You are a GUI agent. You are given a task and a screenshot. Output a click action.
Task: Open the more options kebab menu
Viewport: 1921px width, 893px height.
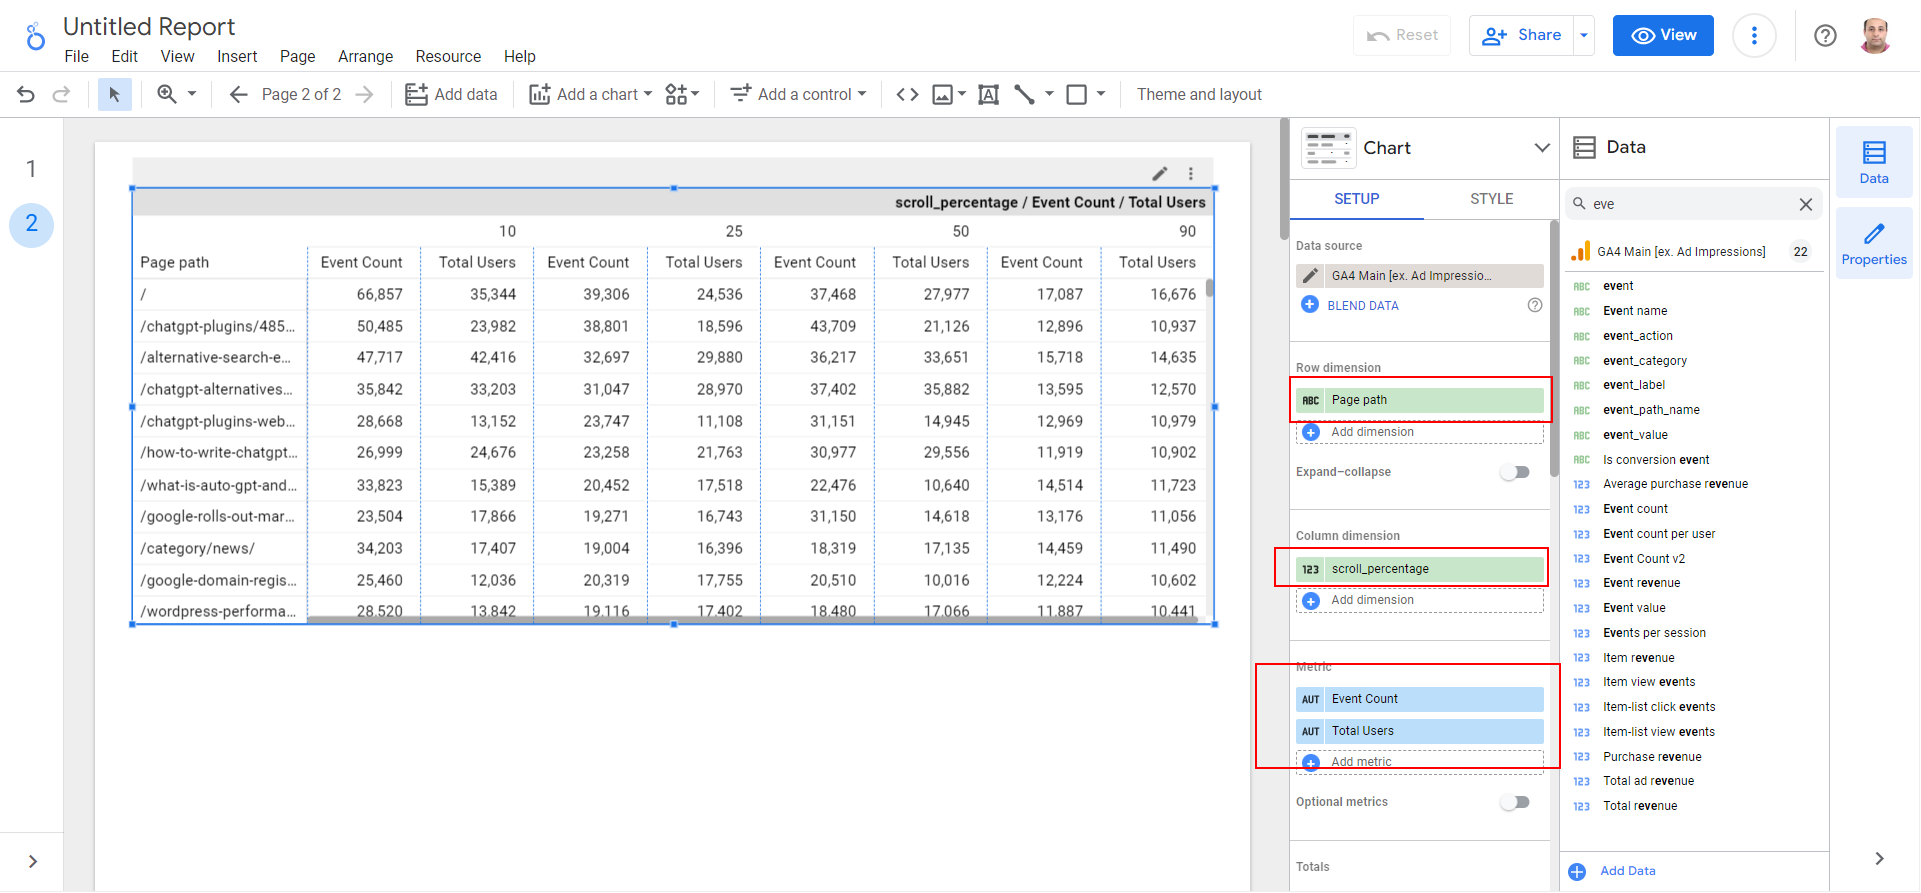[1754, 36]
